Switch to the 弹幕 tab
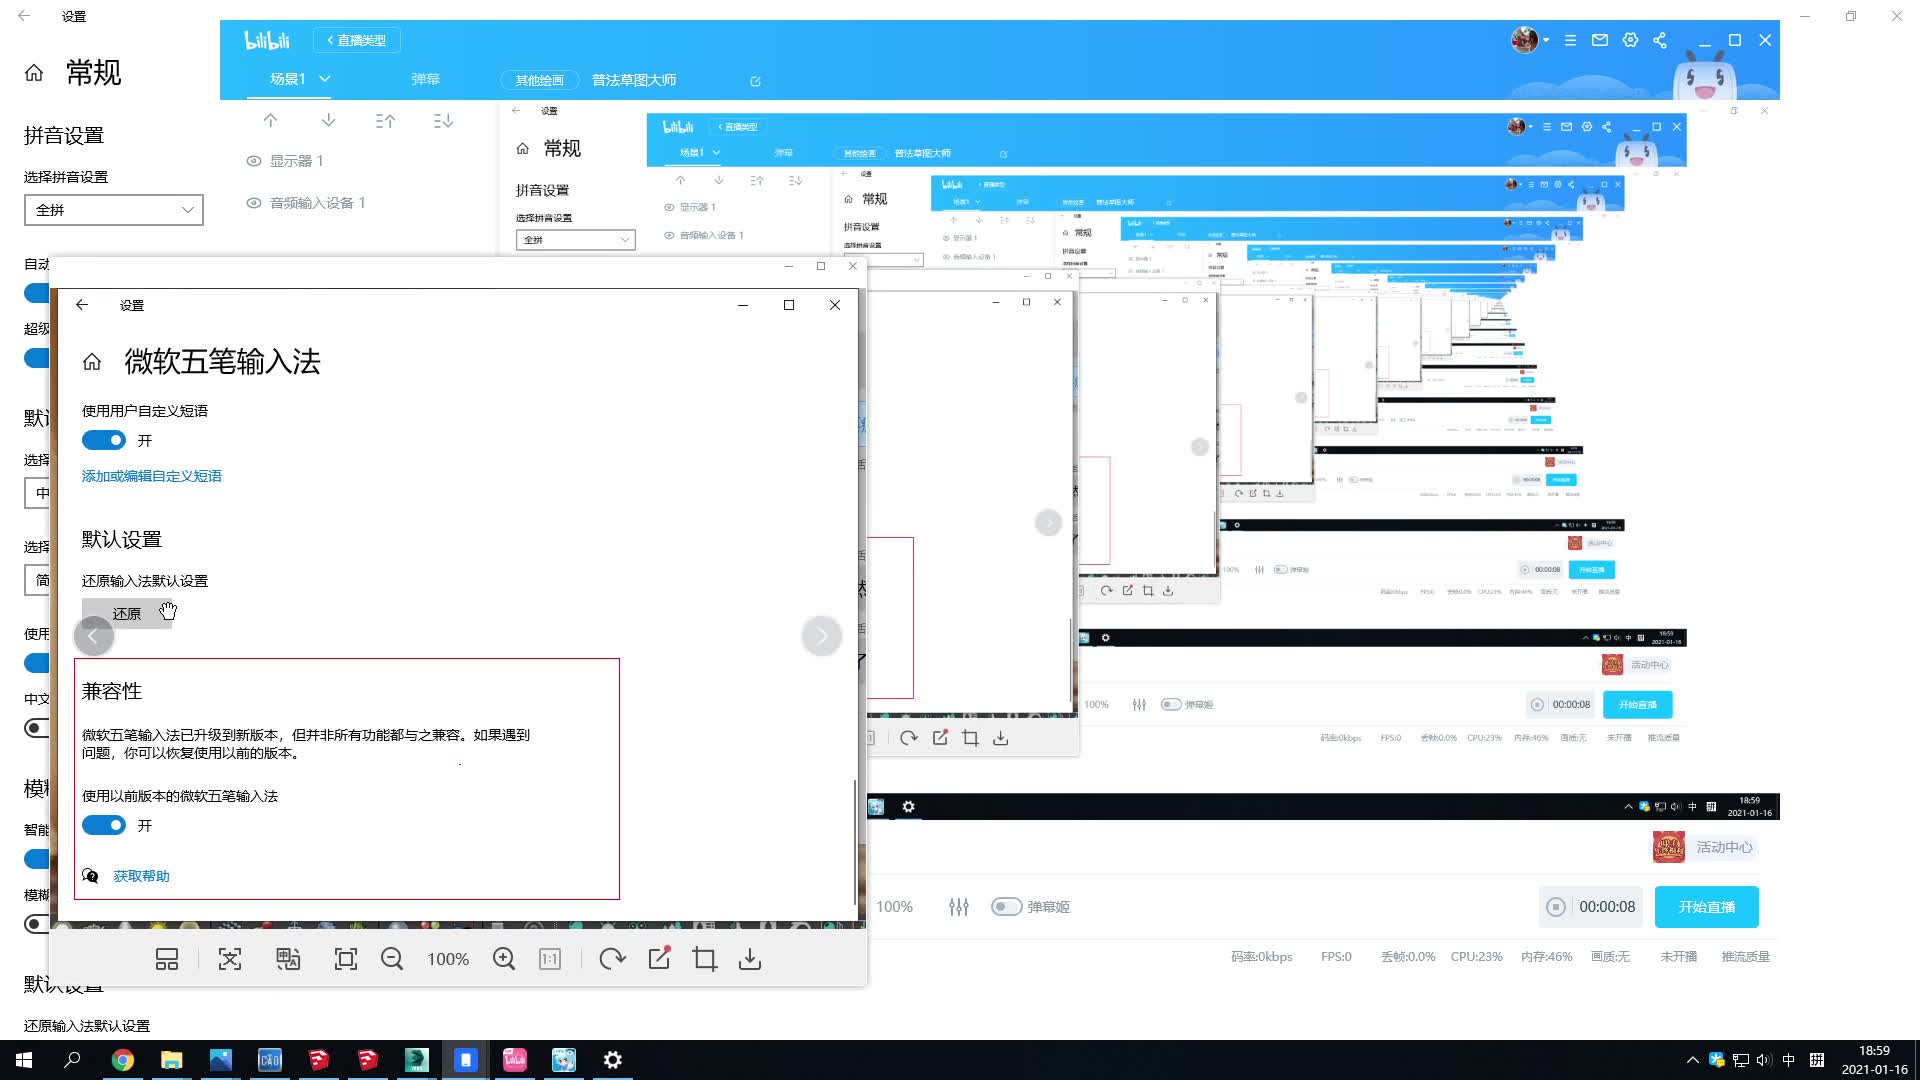This screenshot has height=1080, width=1920. (x=425, y=79)
